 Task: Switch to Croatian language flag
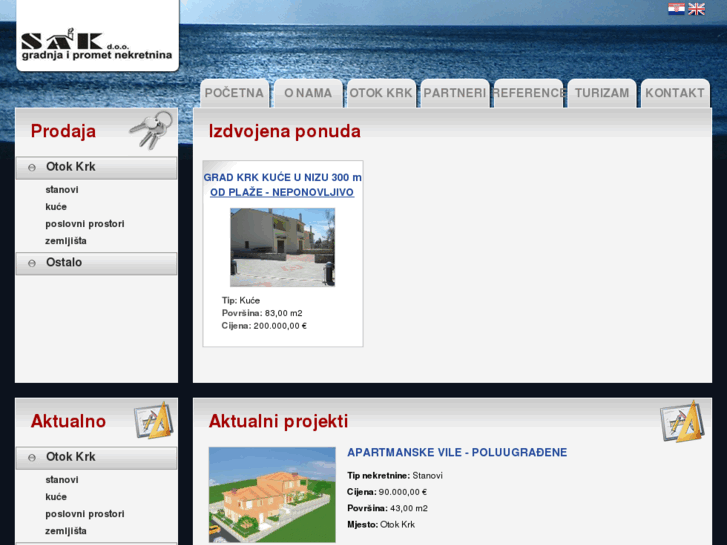[x=676, y=9]
